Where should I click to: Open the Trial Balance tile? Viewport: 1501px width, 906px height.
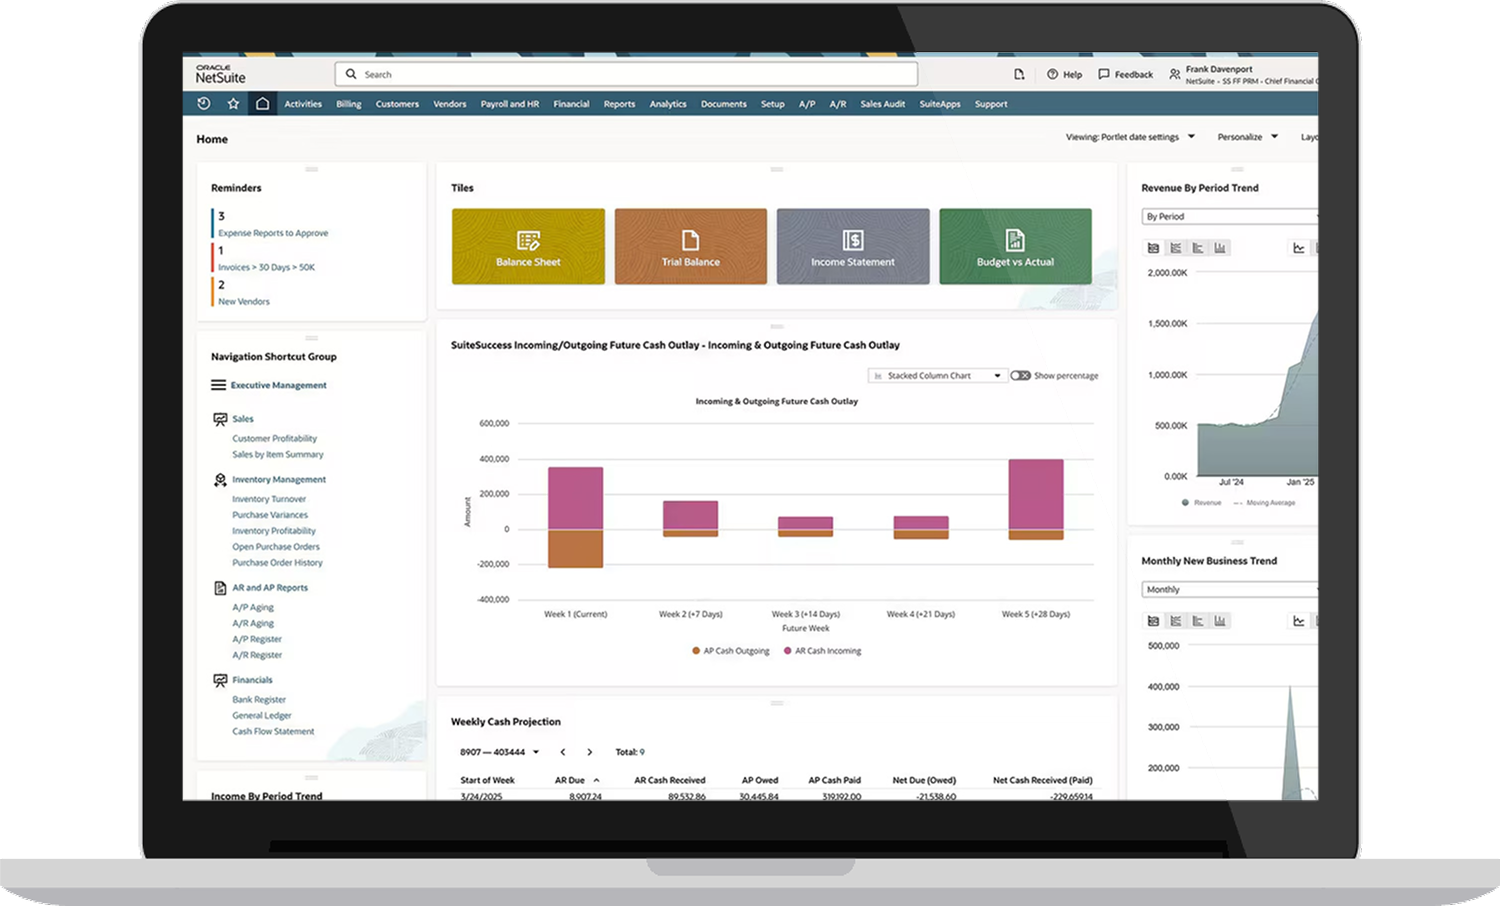[690, 246]
